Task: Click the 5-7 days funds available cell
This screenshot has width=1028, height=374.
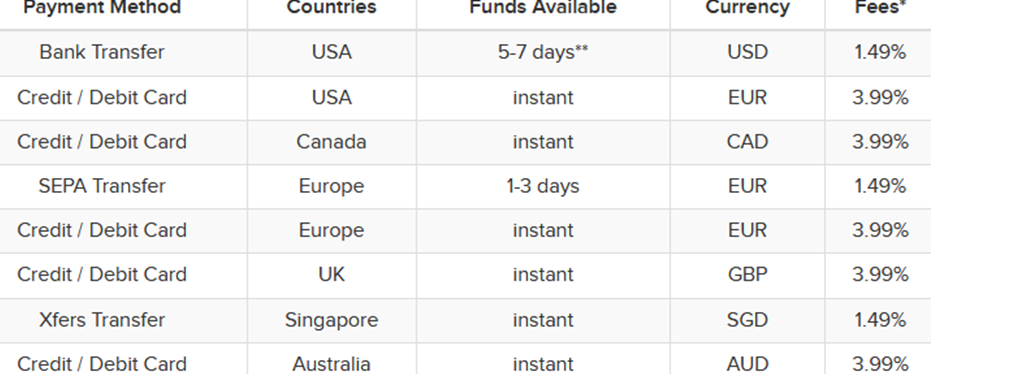Action: click(x=543, y=52)
